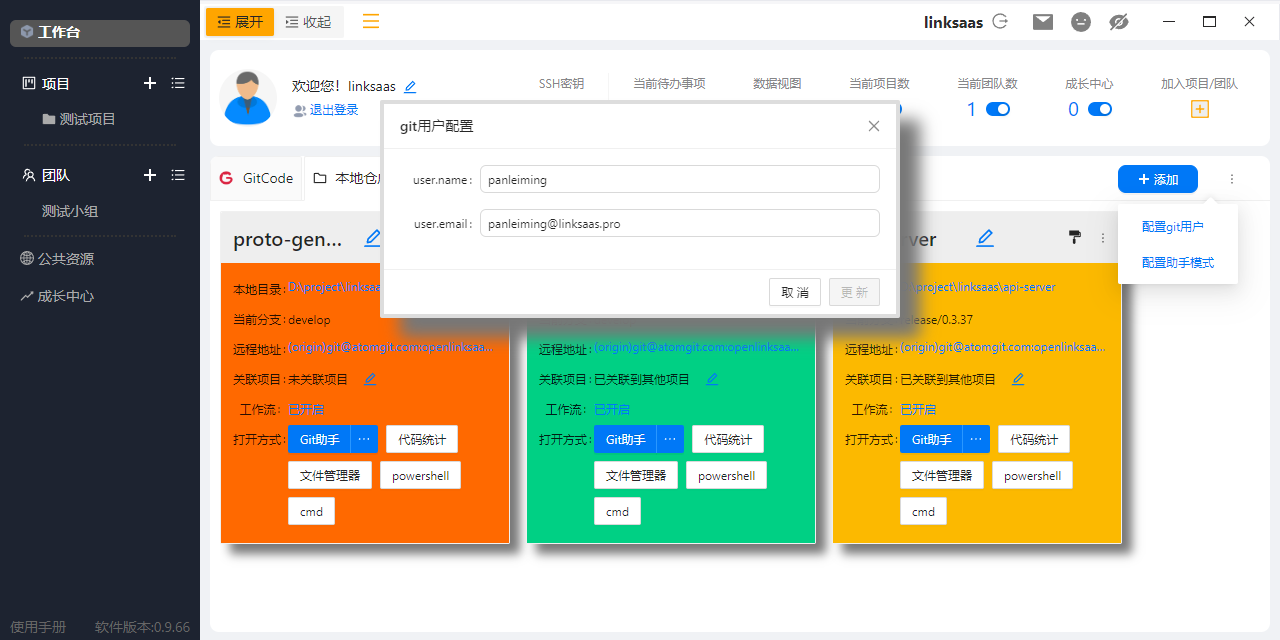
Task: Click 代码统计 on the orange card
Action: coord(422,439)
